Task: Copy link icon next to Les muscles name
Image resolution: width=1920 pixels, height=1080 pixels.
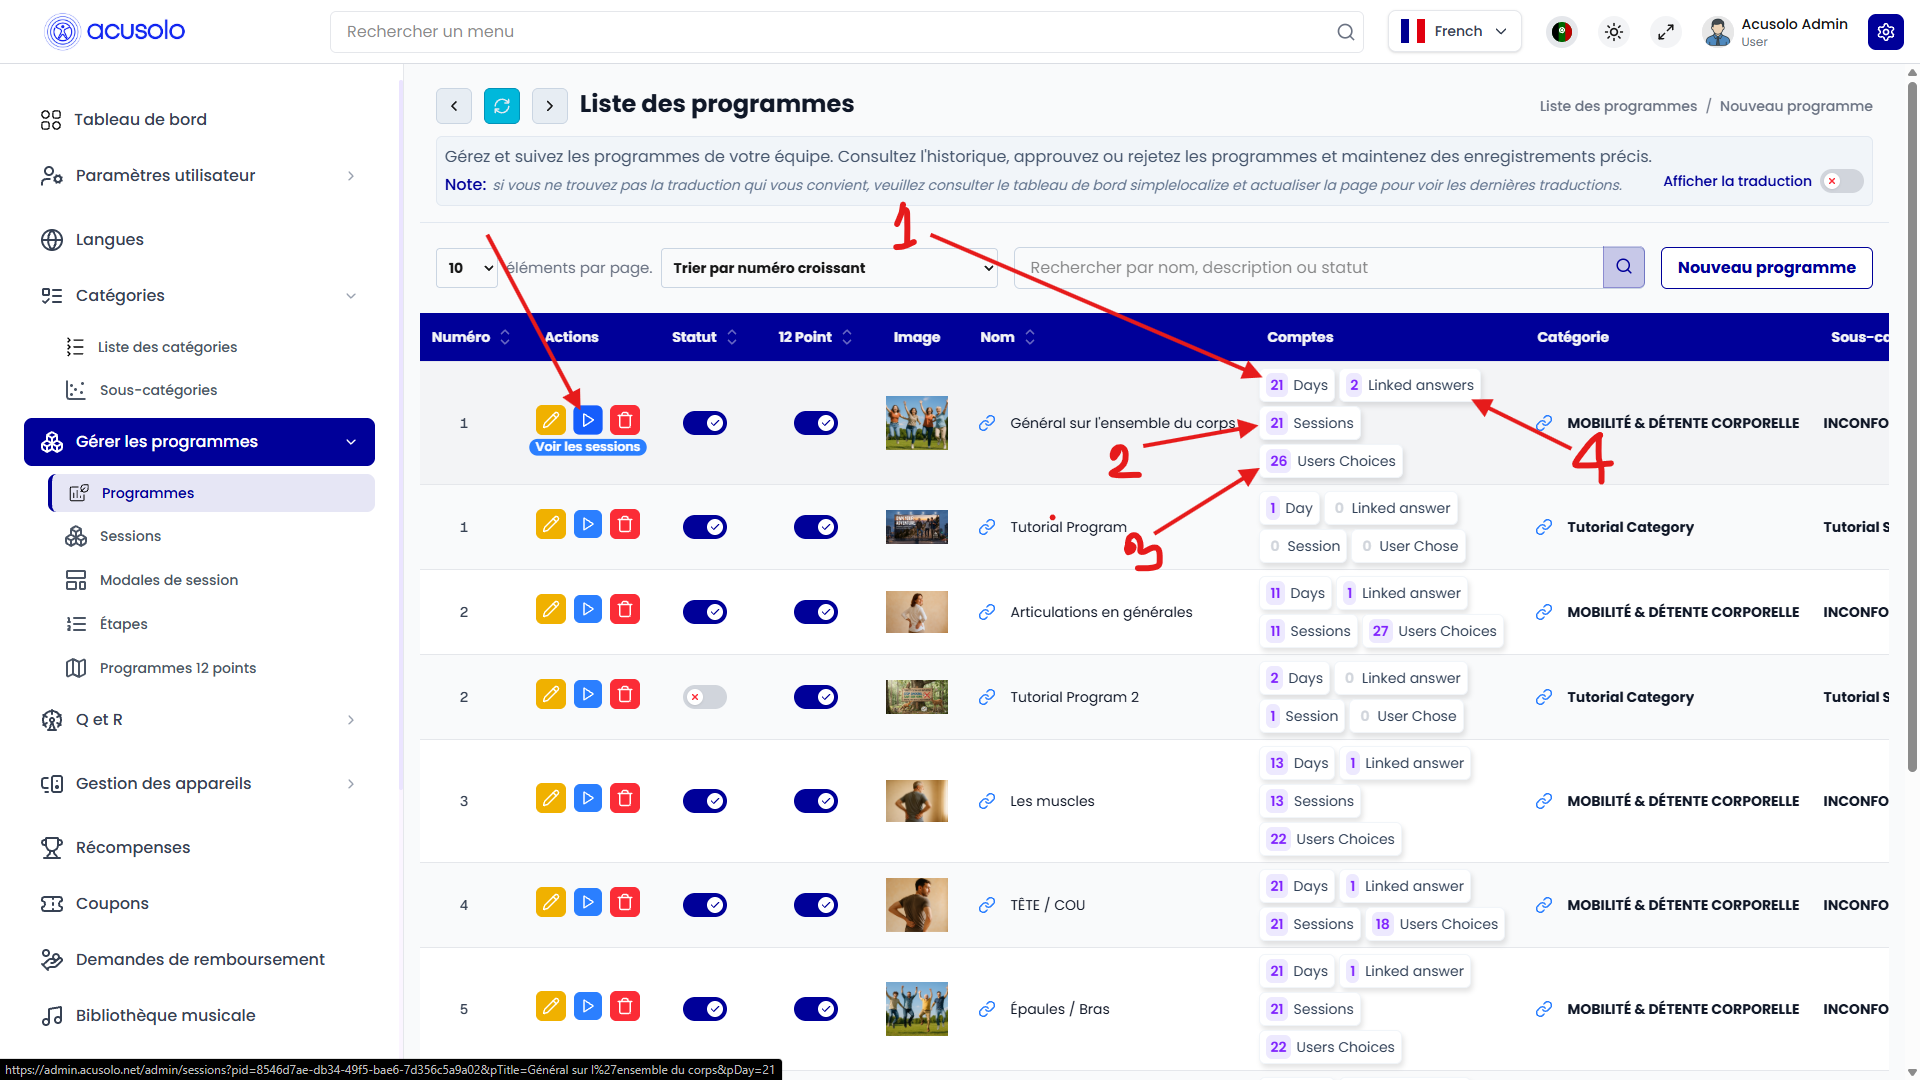Action: [x=987, y=801]
